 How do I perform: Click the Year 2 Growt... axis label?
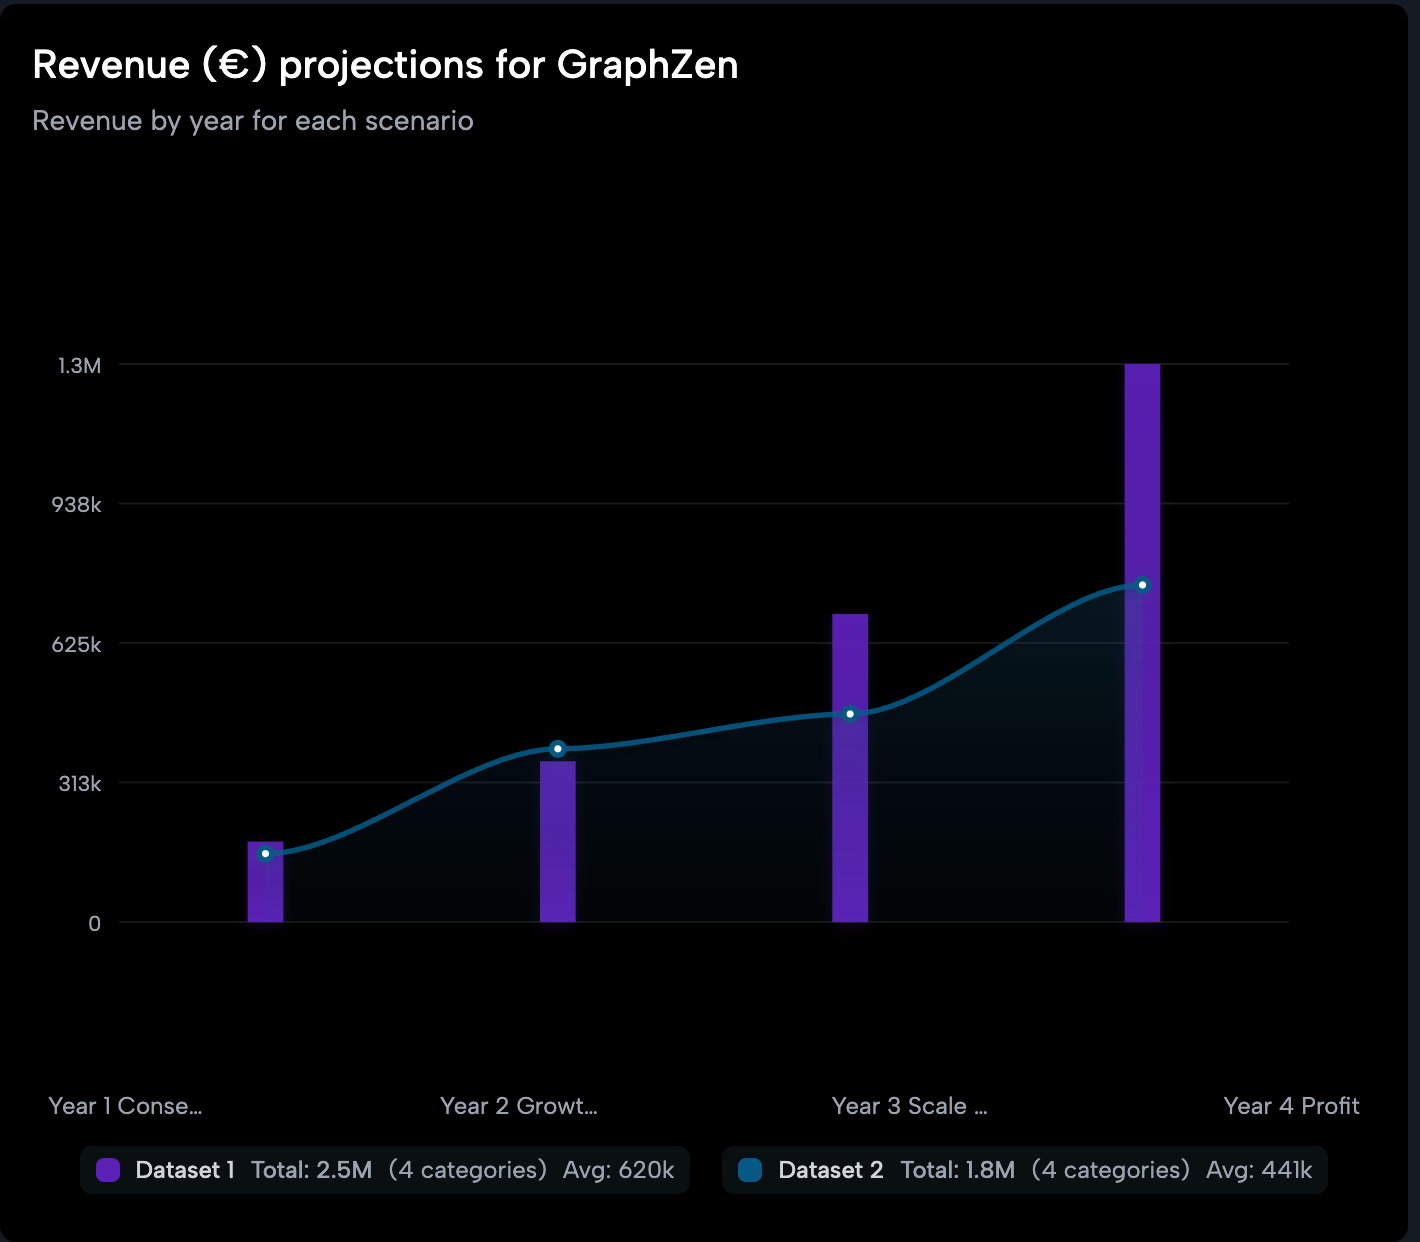(518, 1106)
